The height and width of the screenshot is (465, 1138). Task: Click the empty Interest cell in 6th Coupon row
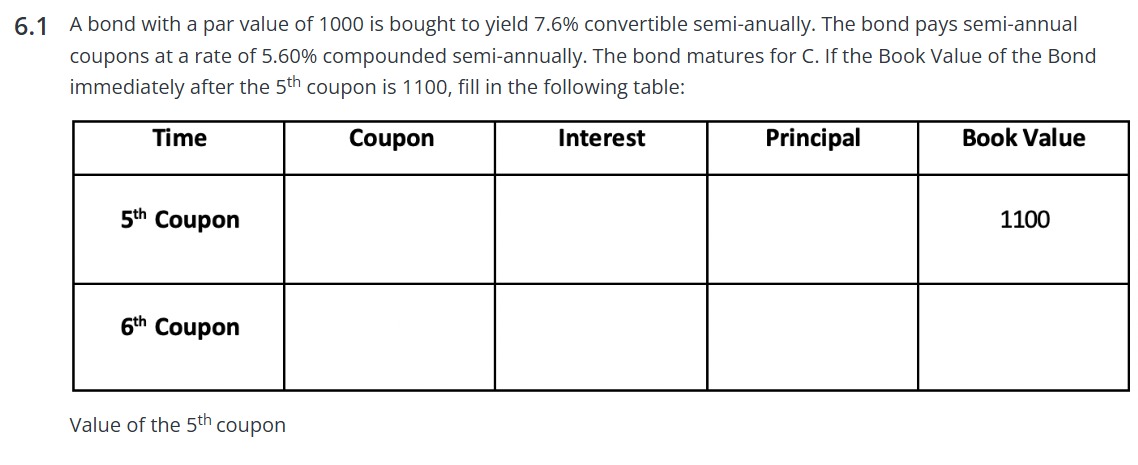click(600, 337)
